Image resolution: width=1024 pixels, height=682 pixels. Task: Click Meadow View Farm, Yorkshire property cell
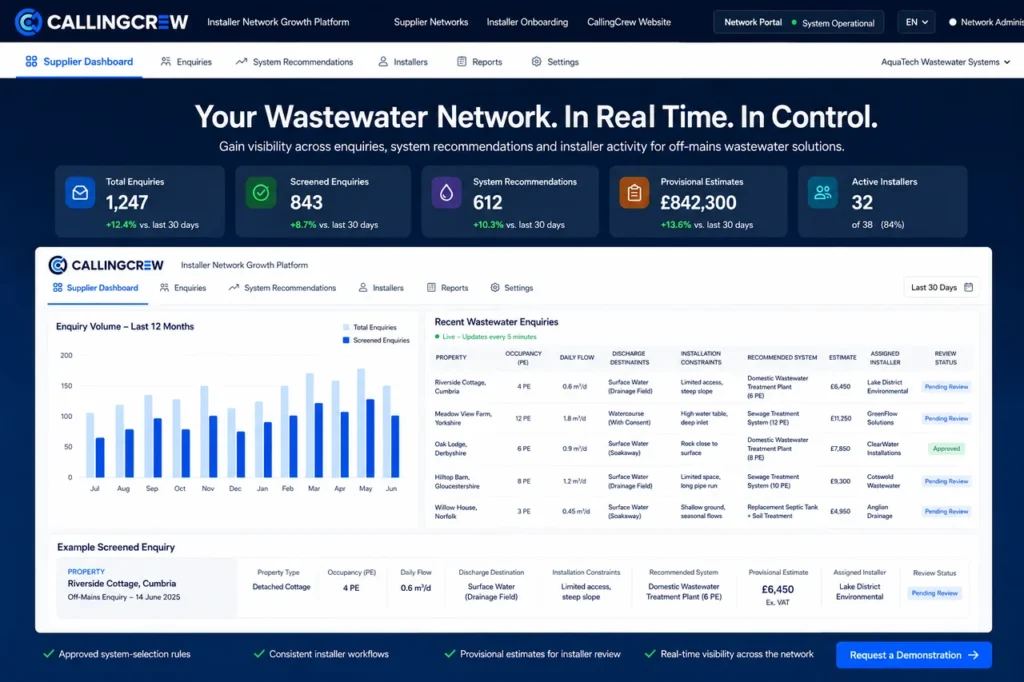pos(463,418)
